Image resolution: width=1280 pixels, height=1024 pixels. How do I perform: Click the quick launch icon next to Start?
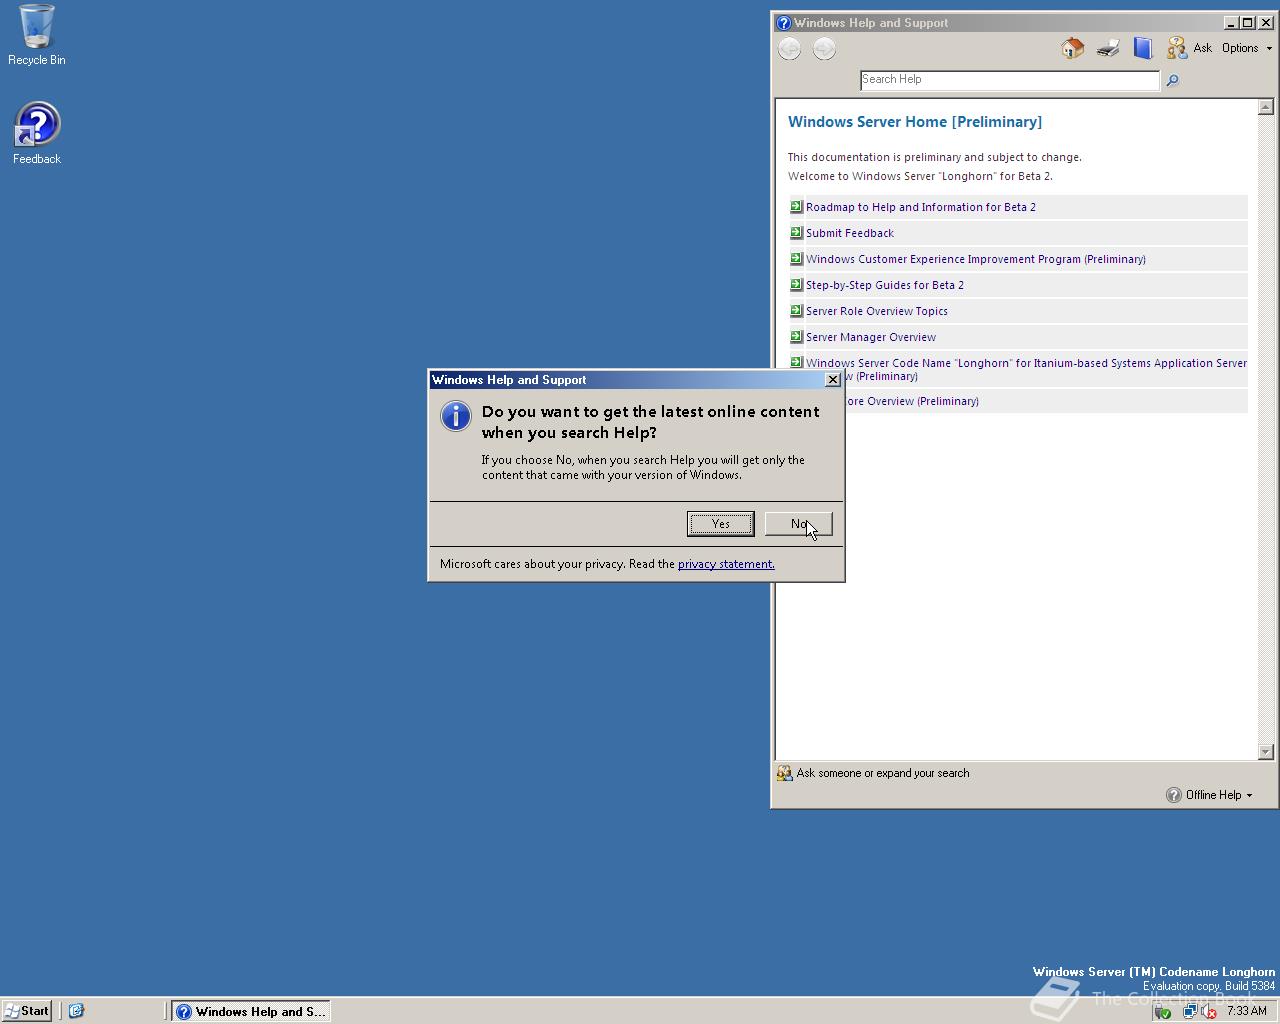coord(76,1011)
